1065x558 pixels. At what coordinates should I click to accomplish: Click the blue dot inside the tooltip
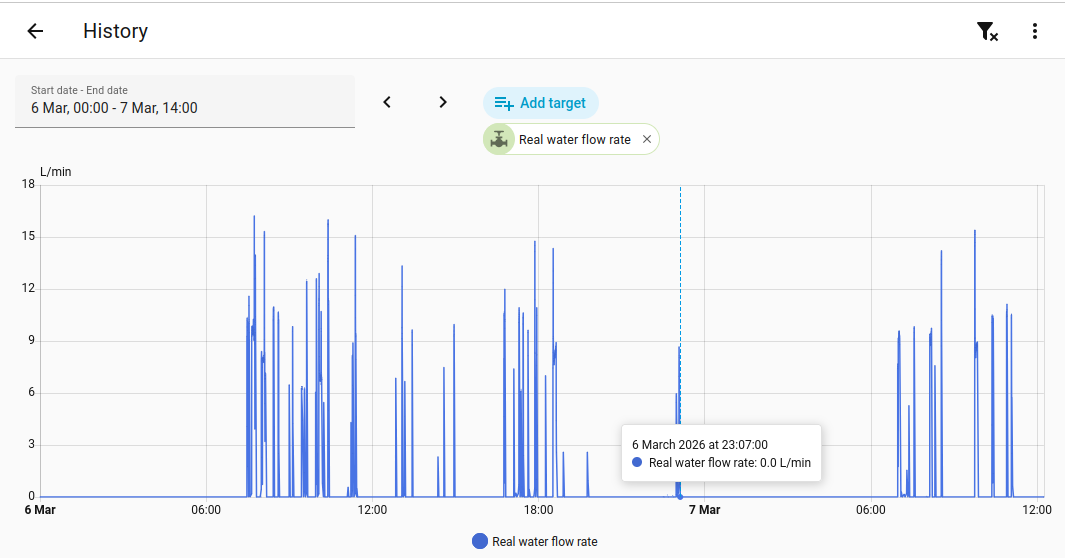pos(637,462)
